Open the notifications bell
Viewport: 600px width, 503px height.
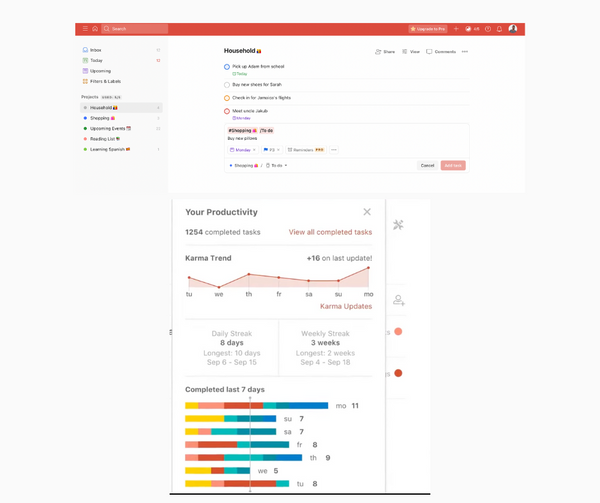[x=499, y=29]
